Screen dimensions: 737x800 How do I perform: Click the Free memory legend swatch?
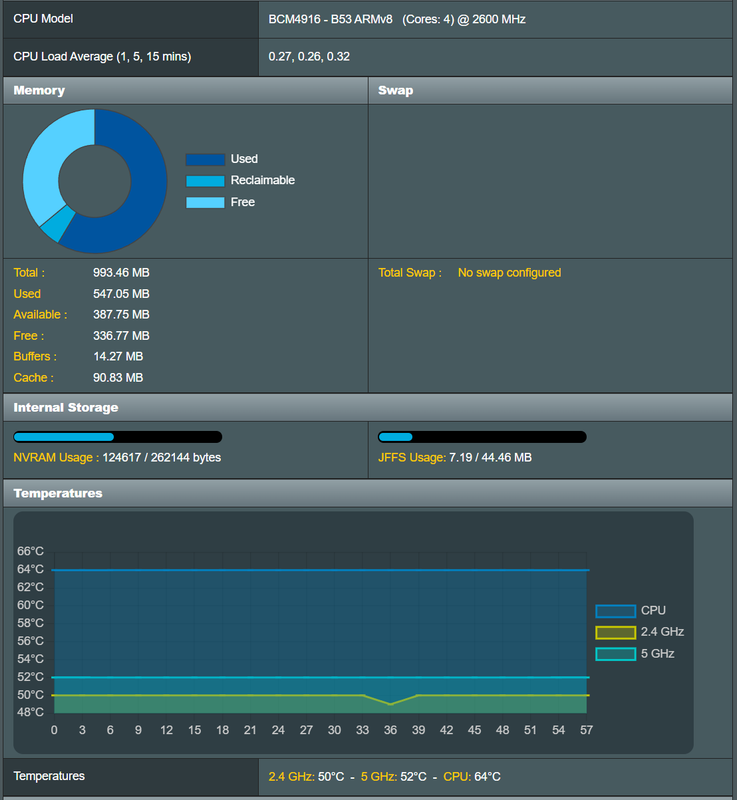pyautogui.click(x=205, y=203)
